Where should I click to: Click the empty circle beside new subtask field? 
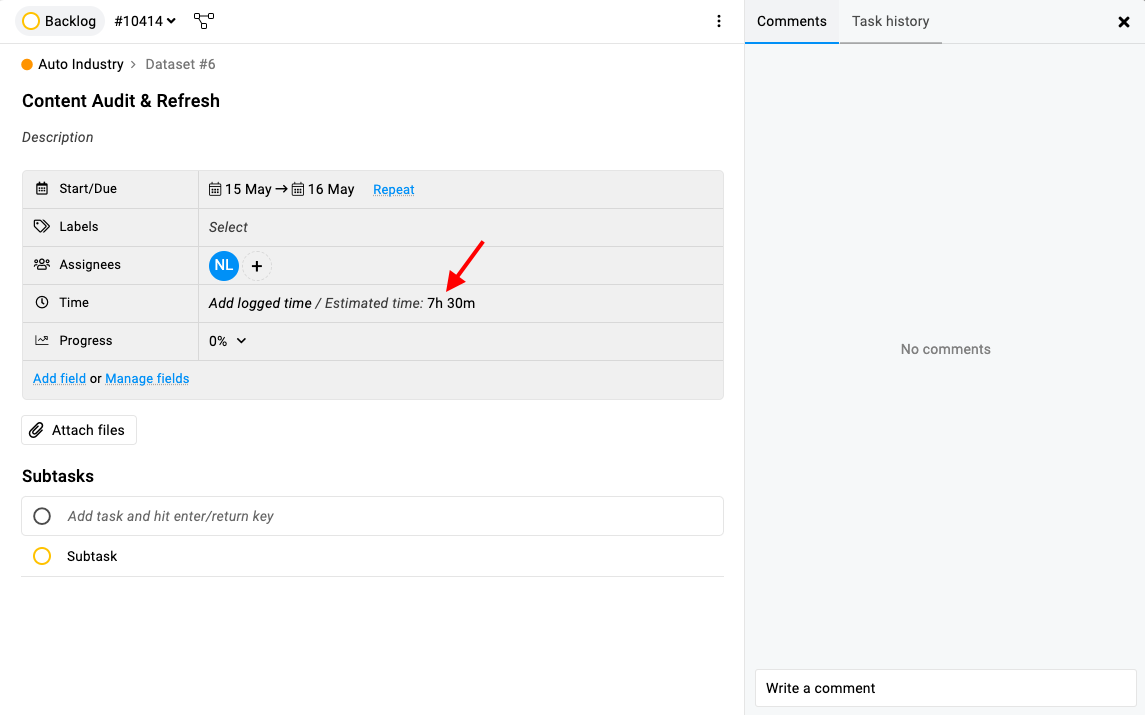click(42, 516)
